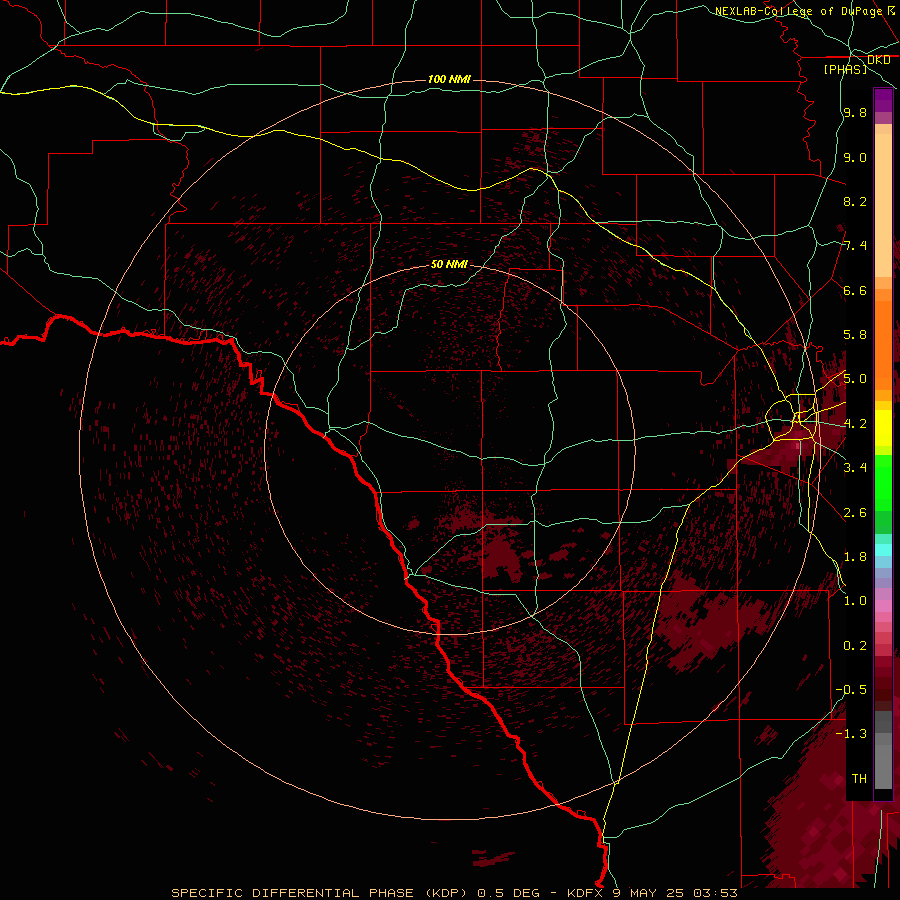Click the -1.3 scale label
Screen dimensions: 900x900
point(851,734)
